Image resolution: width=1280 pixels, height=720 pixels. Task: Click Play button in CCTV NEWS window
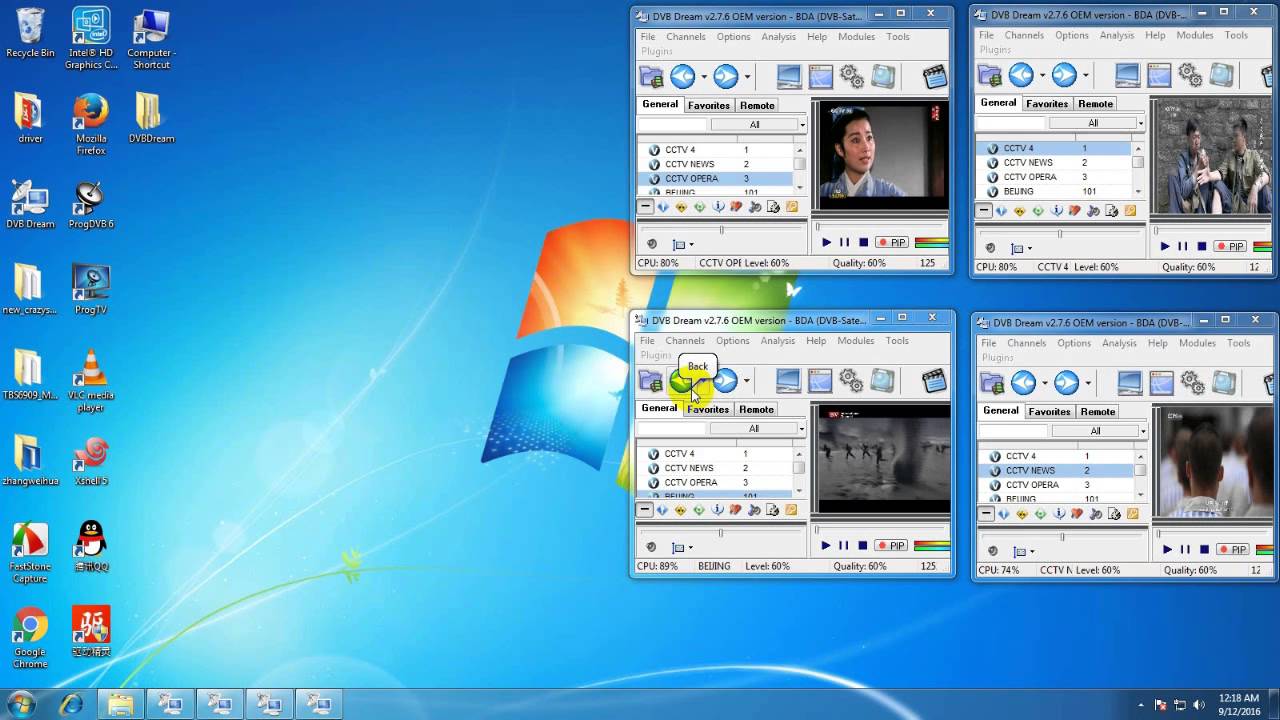[1167, 550]
